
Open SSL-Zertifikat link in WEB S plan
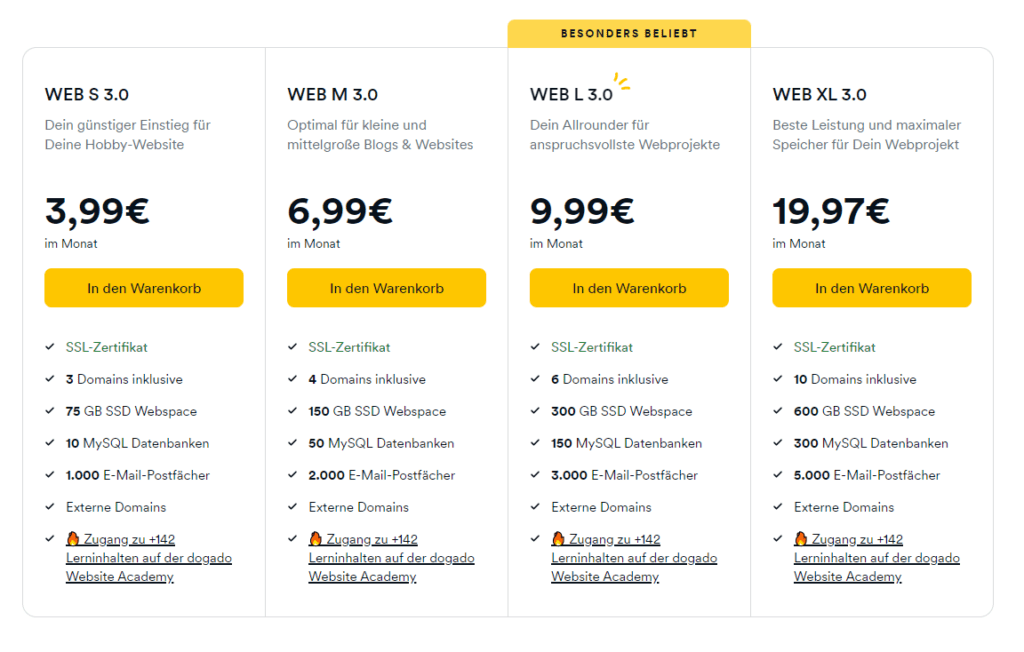tap(106, 348)
